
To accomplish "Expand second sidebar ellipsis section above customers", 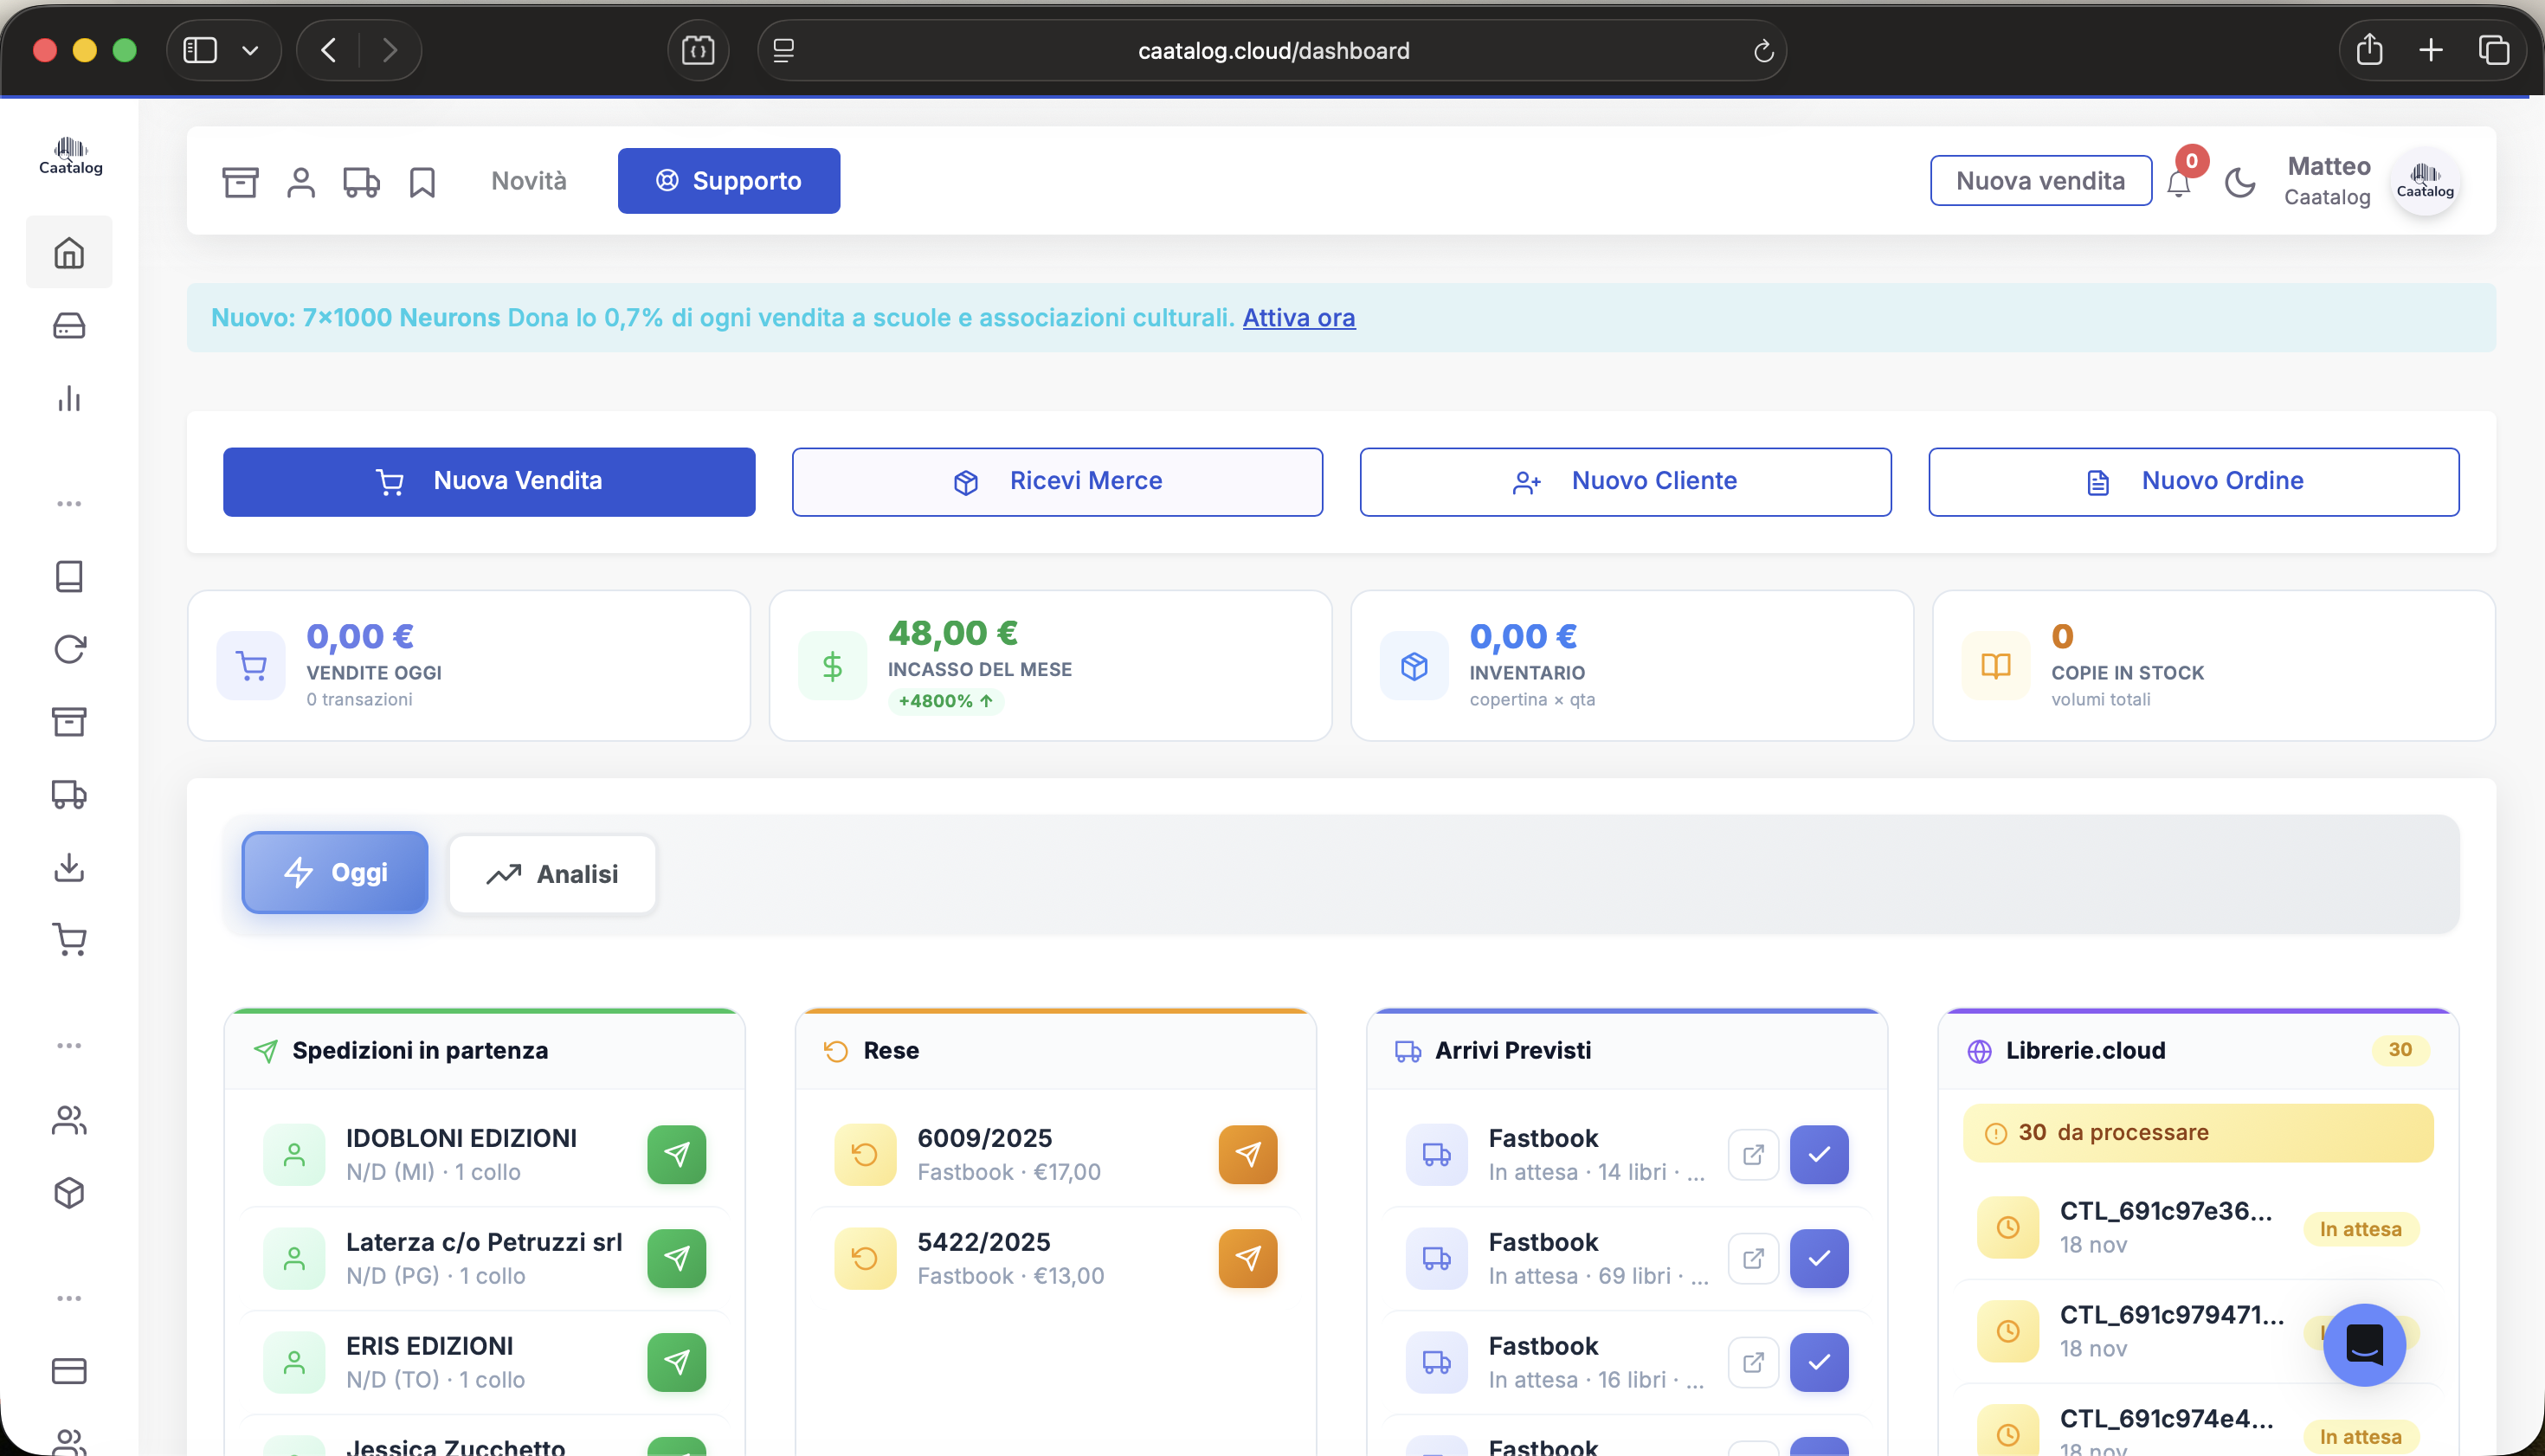I will [69, 1045].
